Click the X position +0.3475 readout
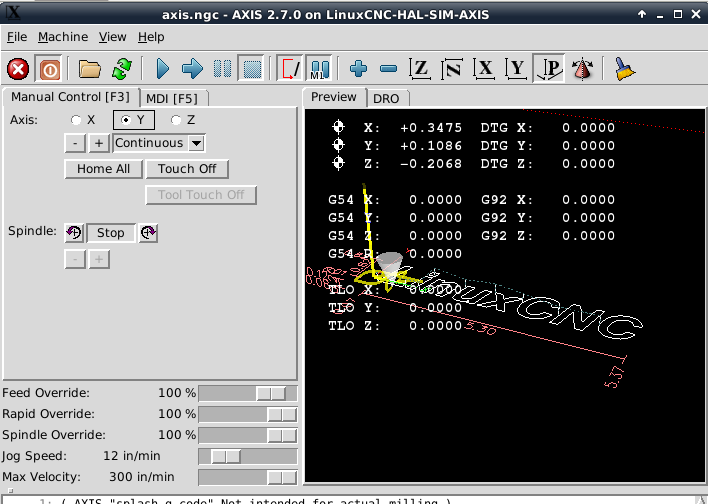The image size is (708, 504). [431, 128]
